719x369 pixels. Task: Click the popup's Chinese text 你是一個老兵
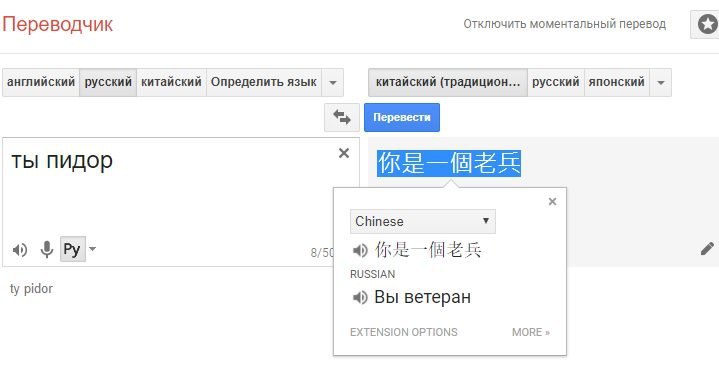click(428, 250)
